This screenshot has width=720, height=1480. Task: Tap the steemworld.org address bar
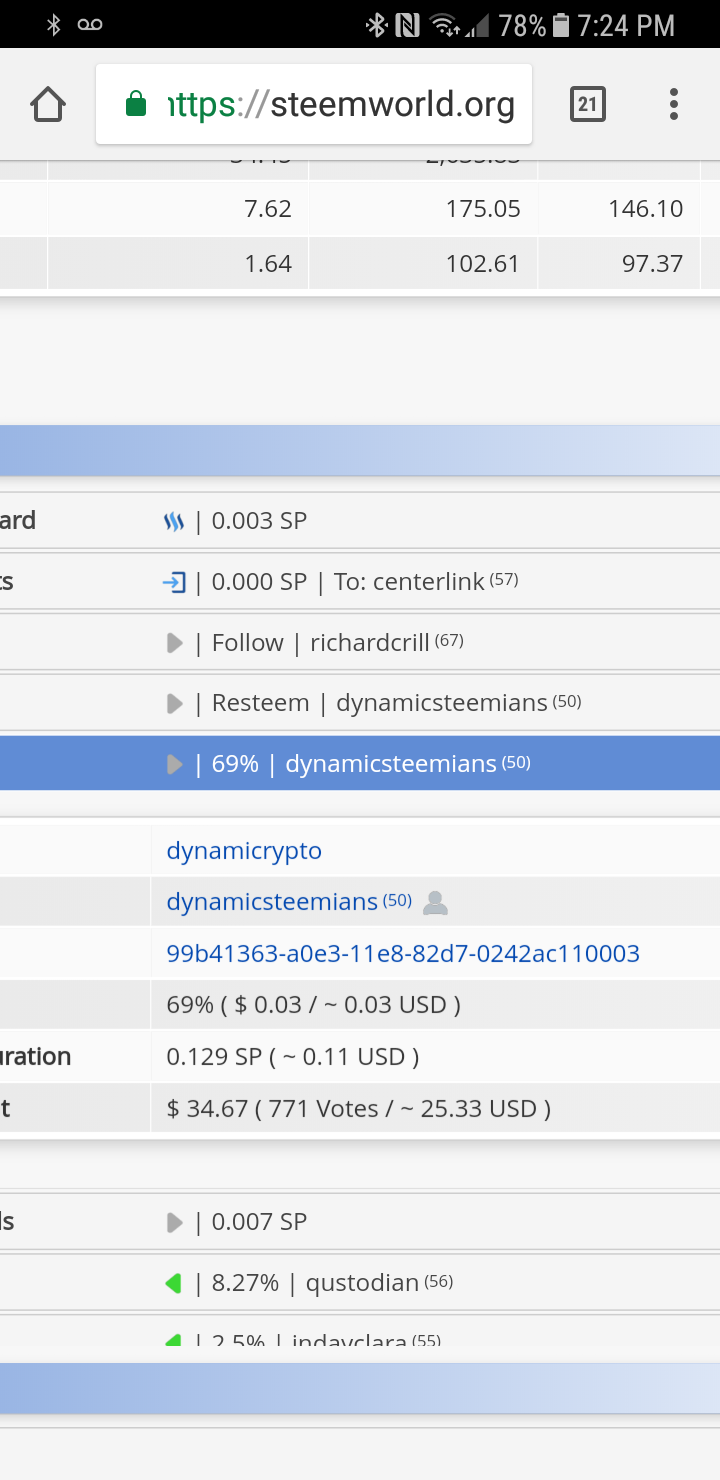(314, 104)
